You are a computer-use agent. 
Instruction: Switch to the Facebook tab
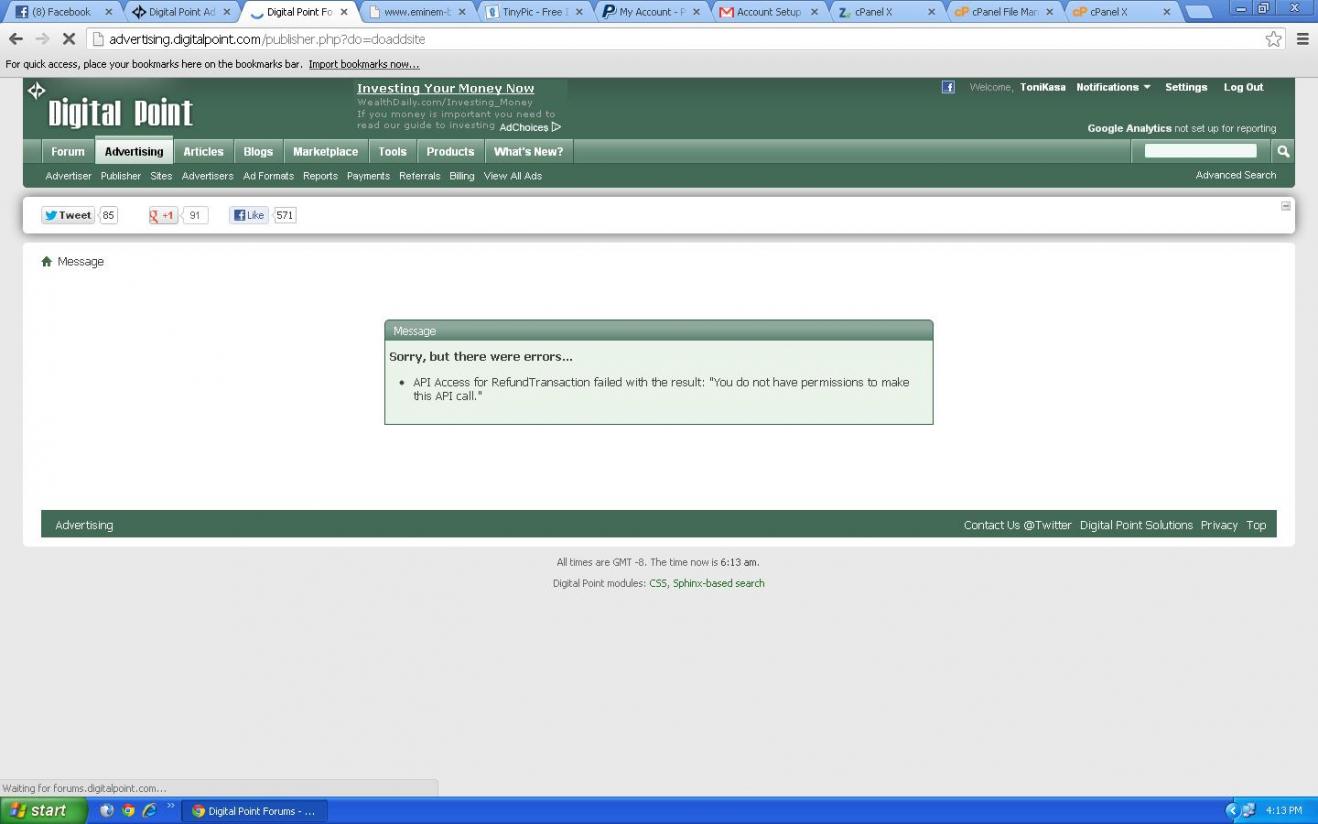(x=62, y=12)
